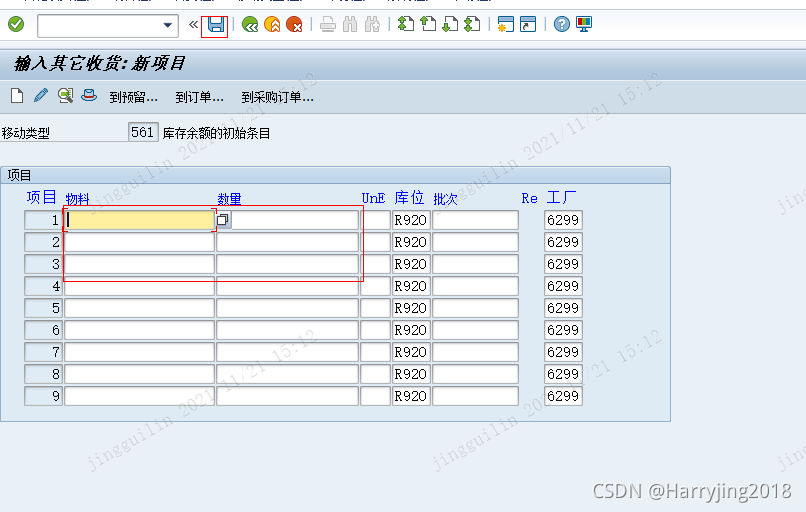Open Customize Local Layout monitor icon
Viewport: 806px width, 512px height.
coord(584,24)
